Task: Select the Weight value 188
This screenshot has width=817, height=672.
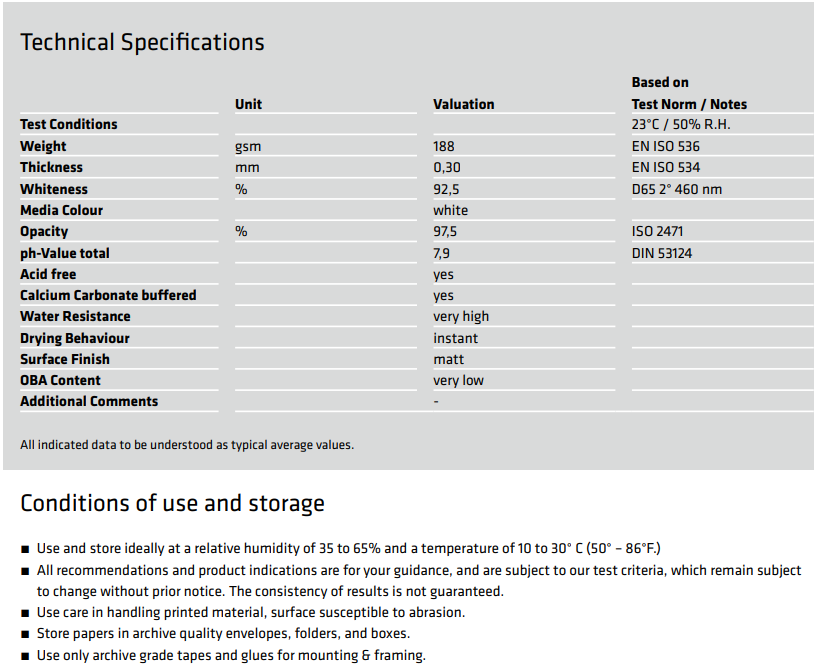Action: [443, 146]
